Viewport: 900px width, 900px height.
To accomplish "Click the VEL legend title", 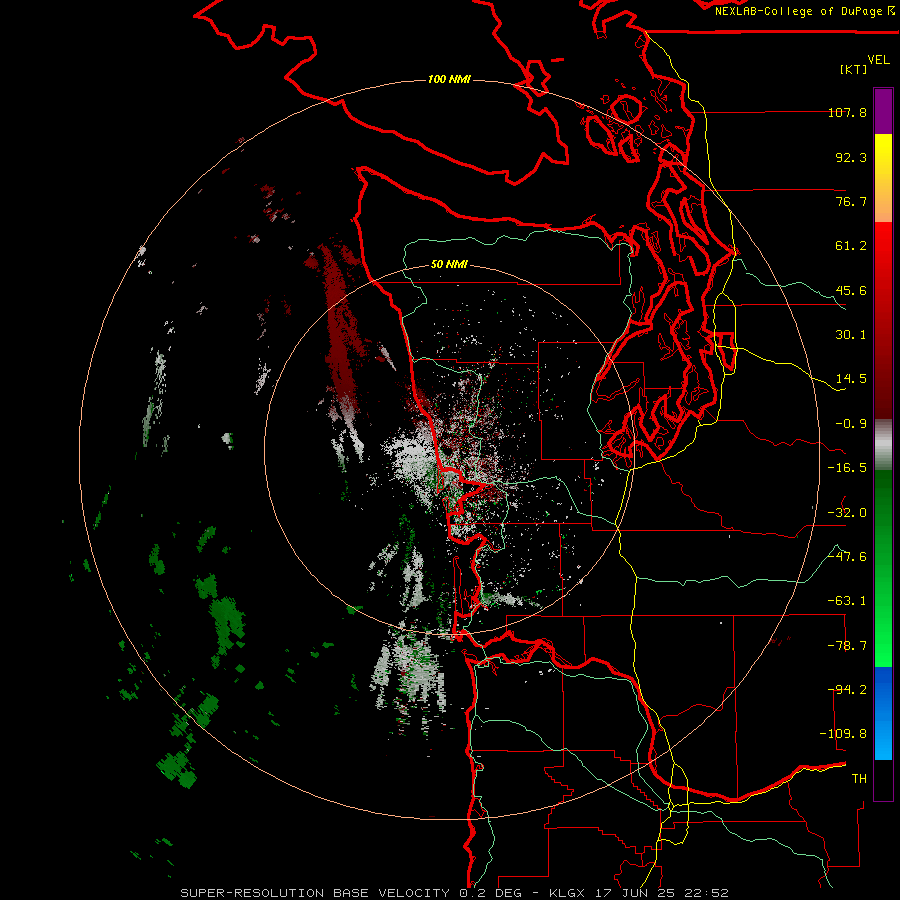I will point(878,59).
